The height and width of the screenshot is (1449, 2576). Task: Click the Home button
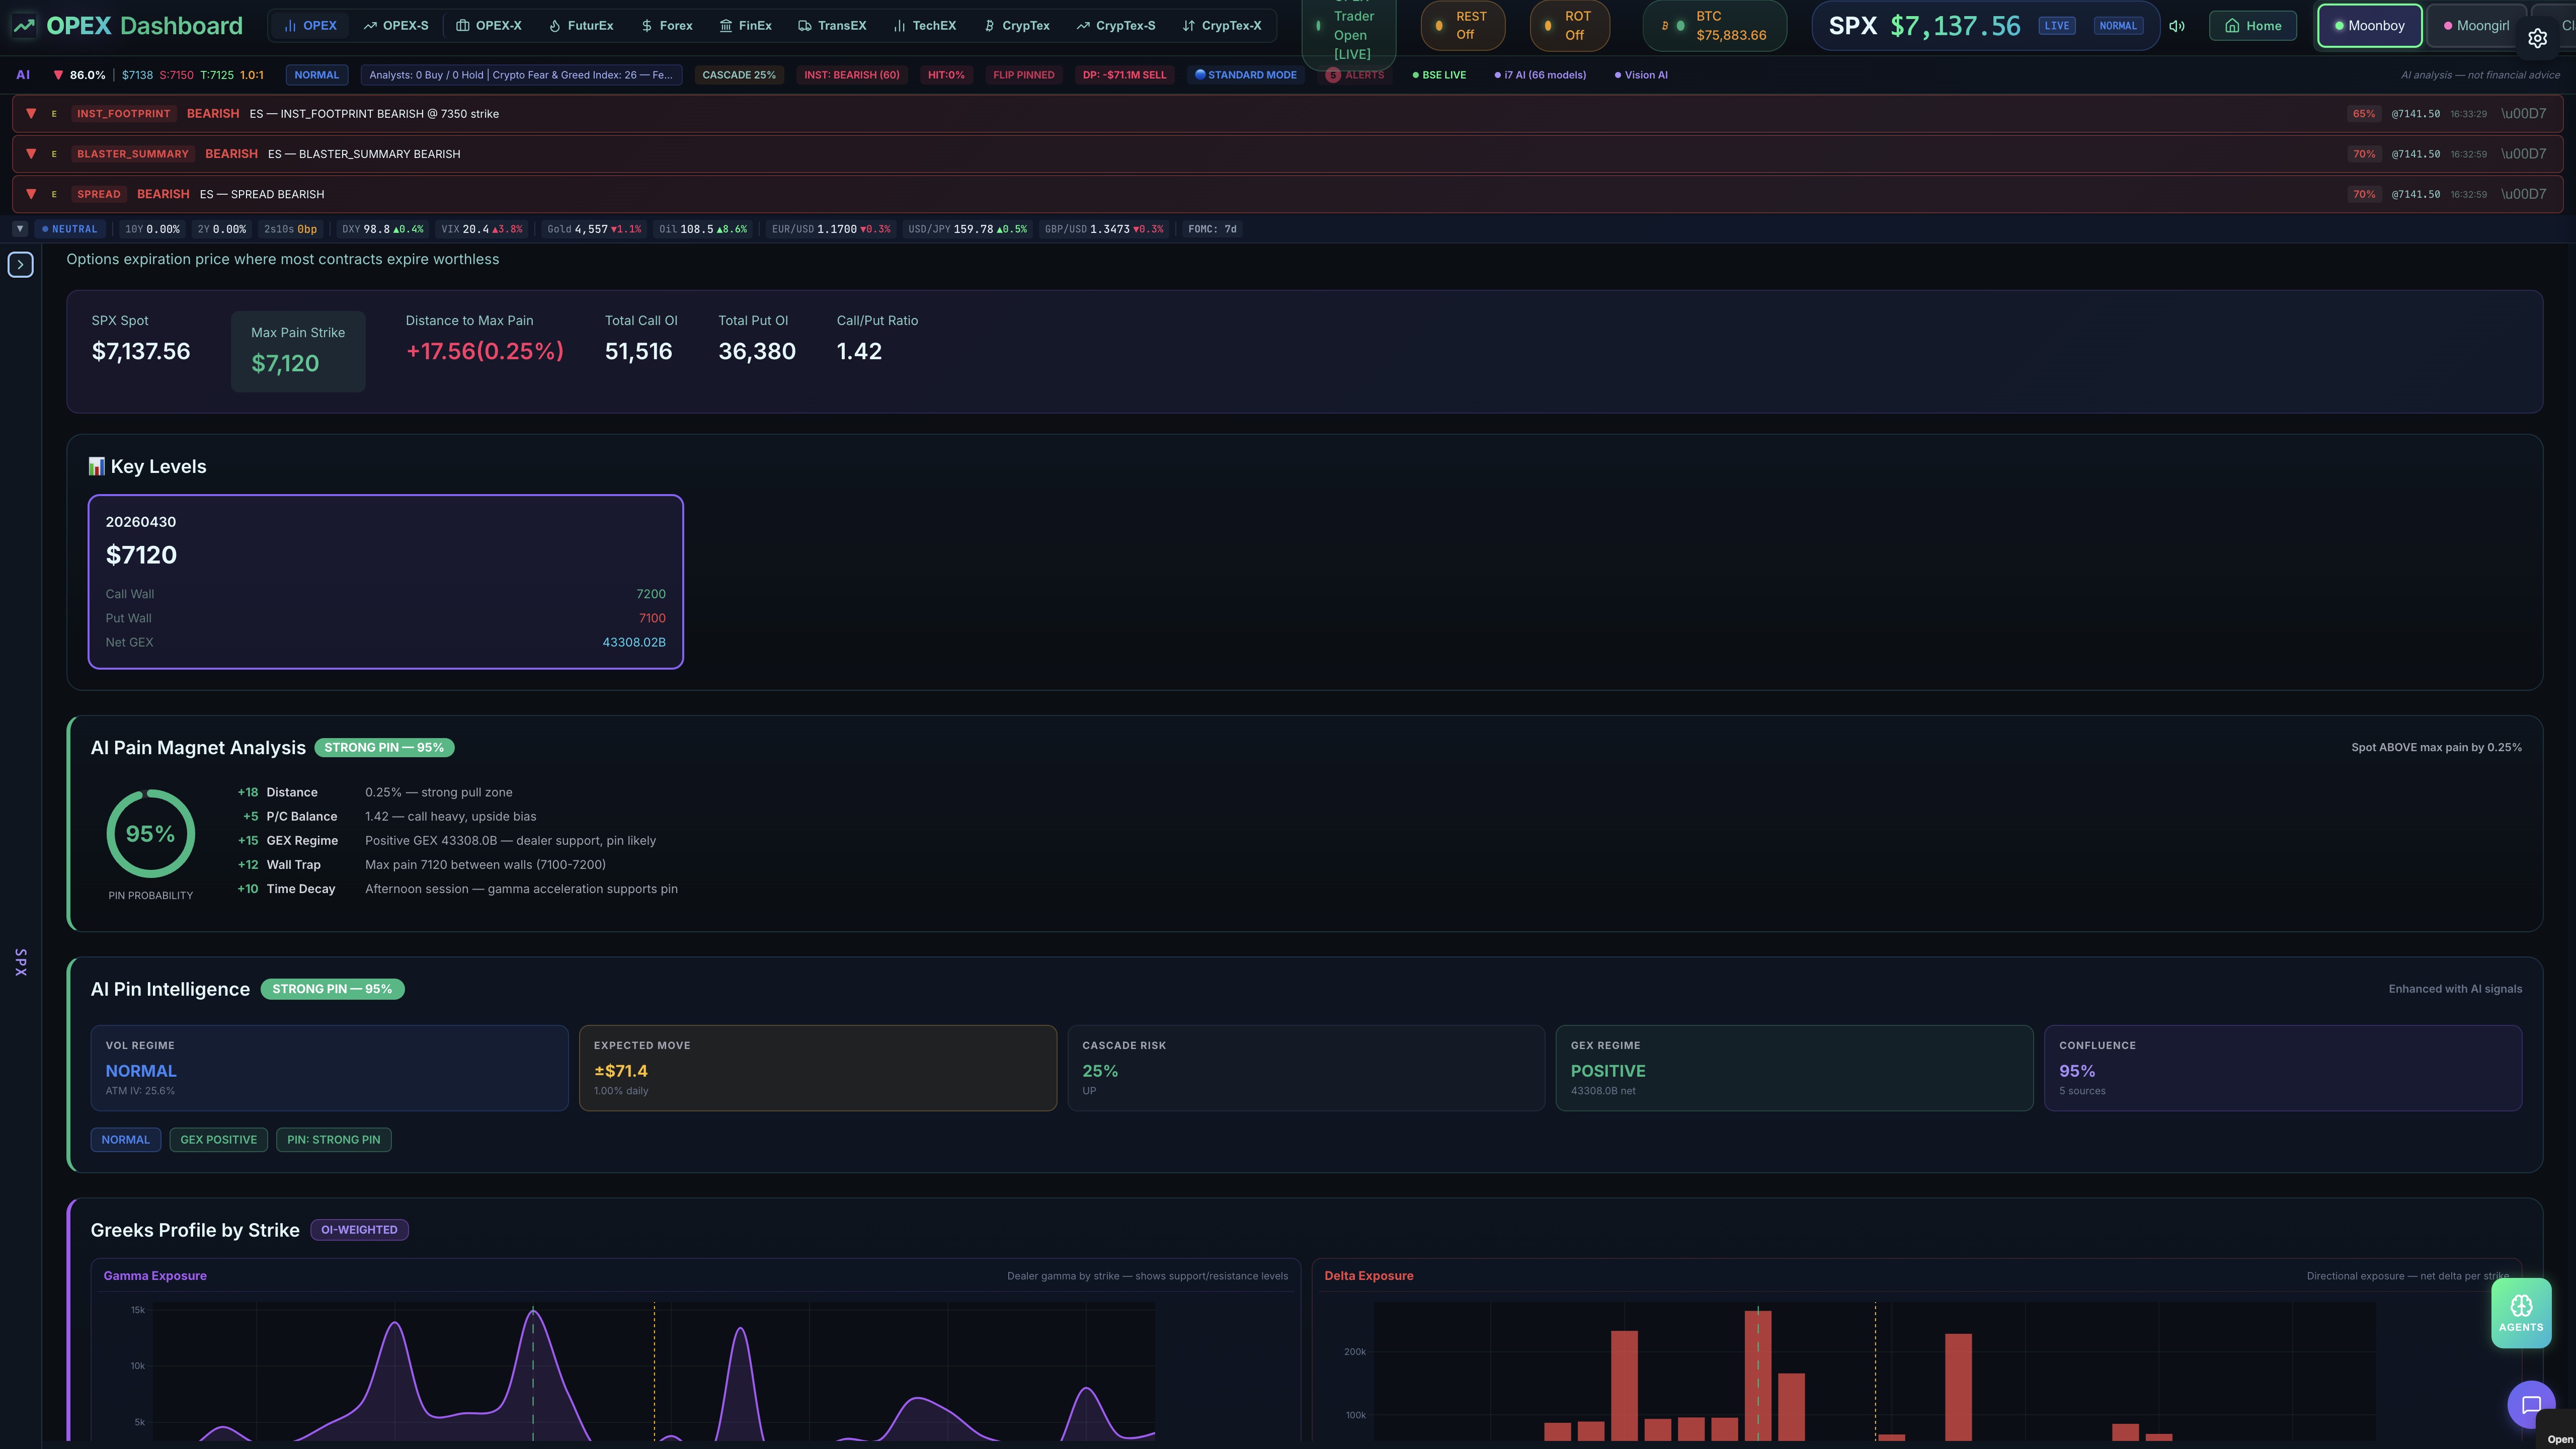pos(2253,26)
